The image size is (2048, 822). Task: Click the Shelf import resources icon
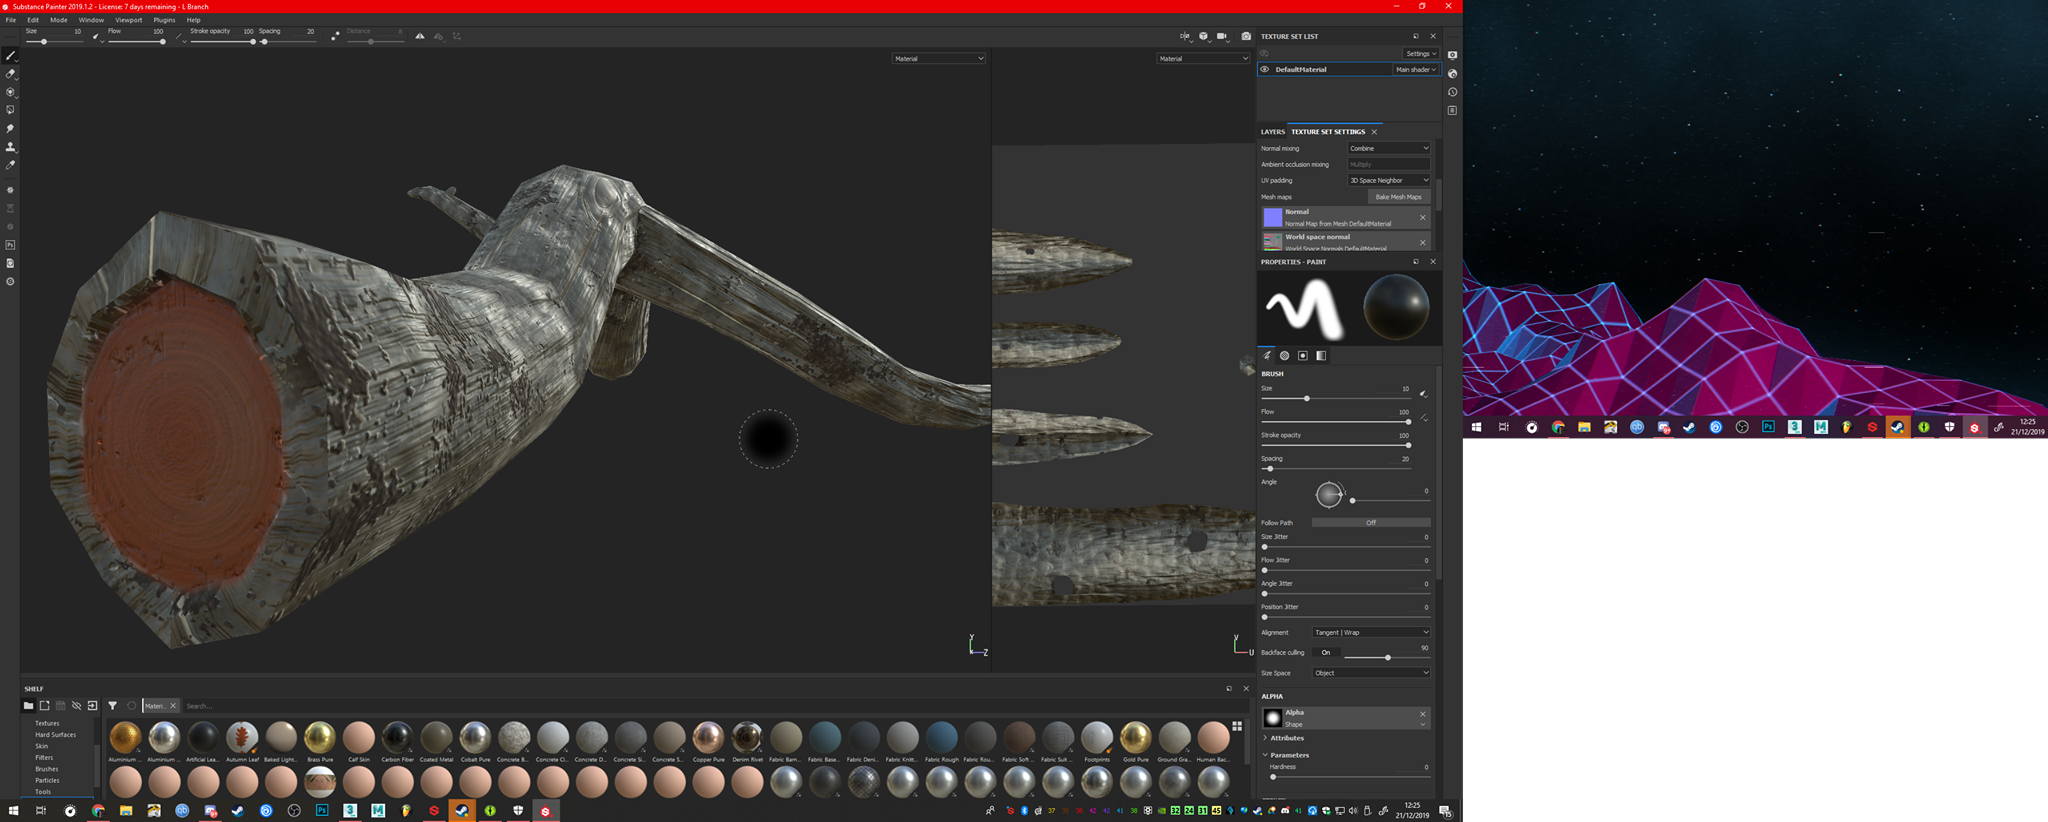92,706
